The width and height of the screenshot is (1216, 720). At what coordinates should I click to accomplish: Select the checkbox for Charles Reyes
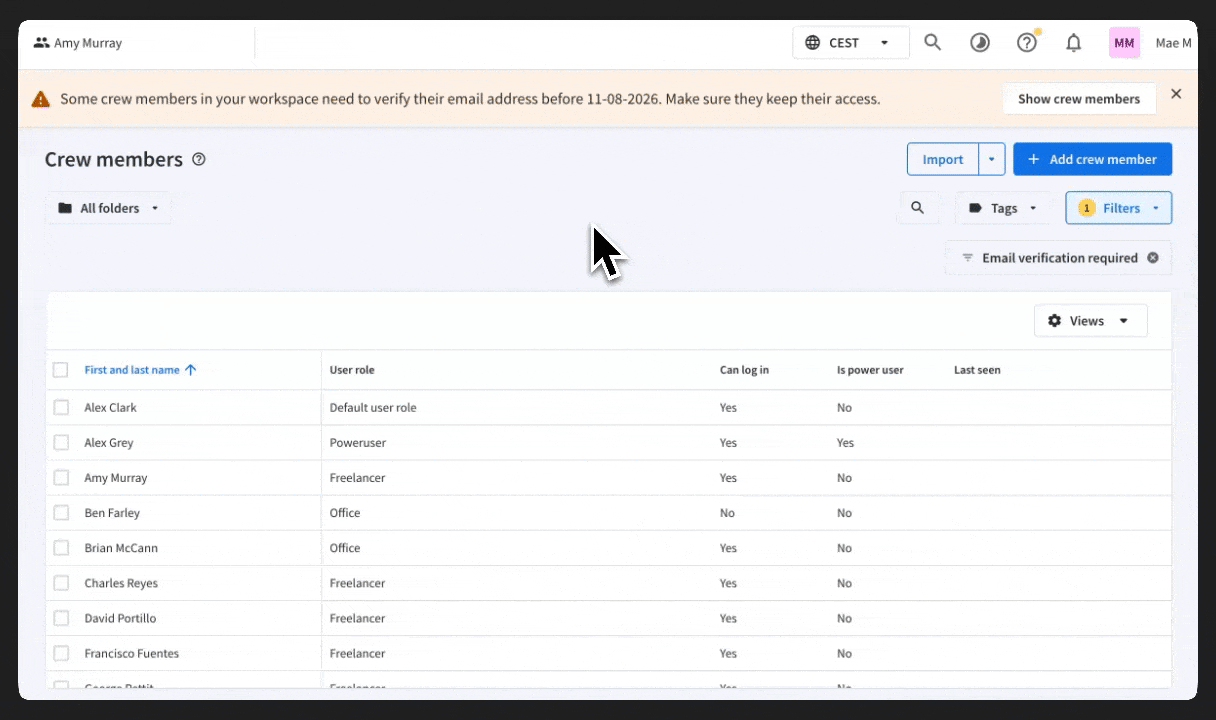pyautogui.click(x=61, y=583)
